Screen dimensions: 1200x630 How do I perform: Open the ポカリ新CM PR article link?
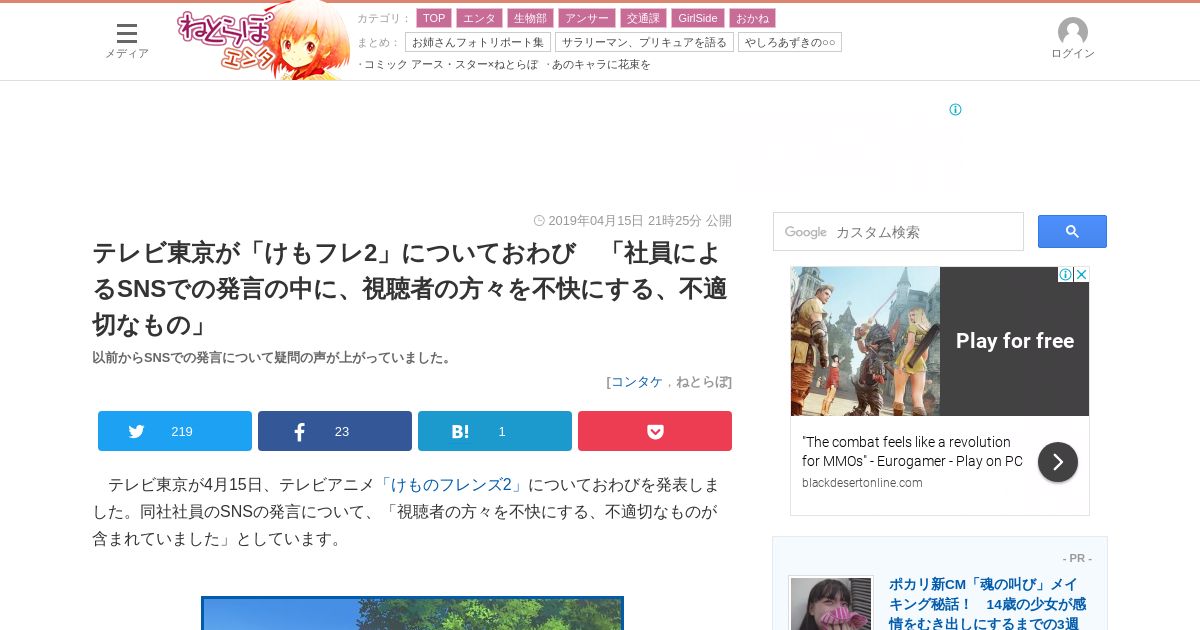pos(988,604)
